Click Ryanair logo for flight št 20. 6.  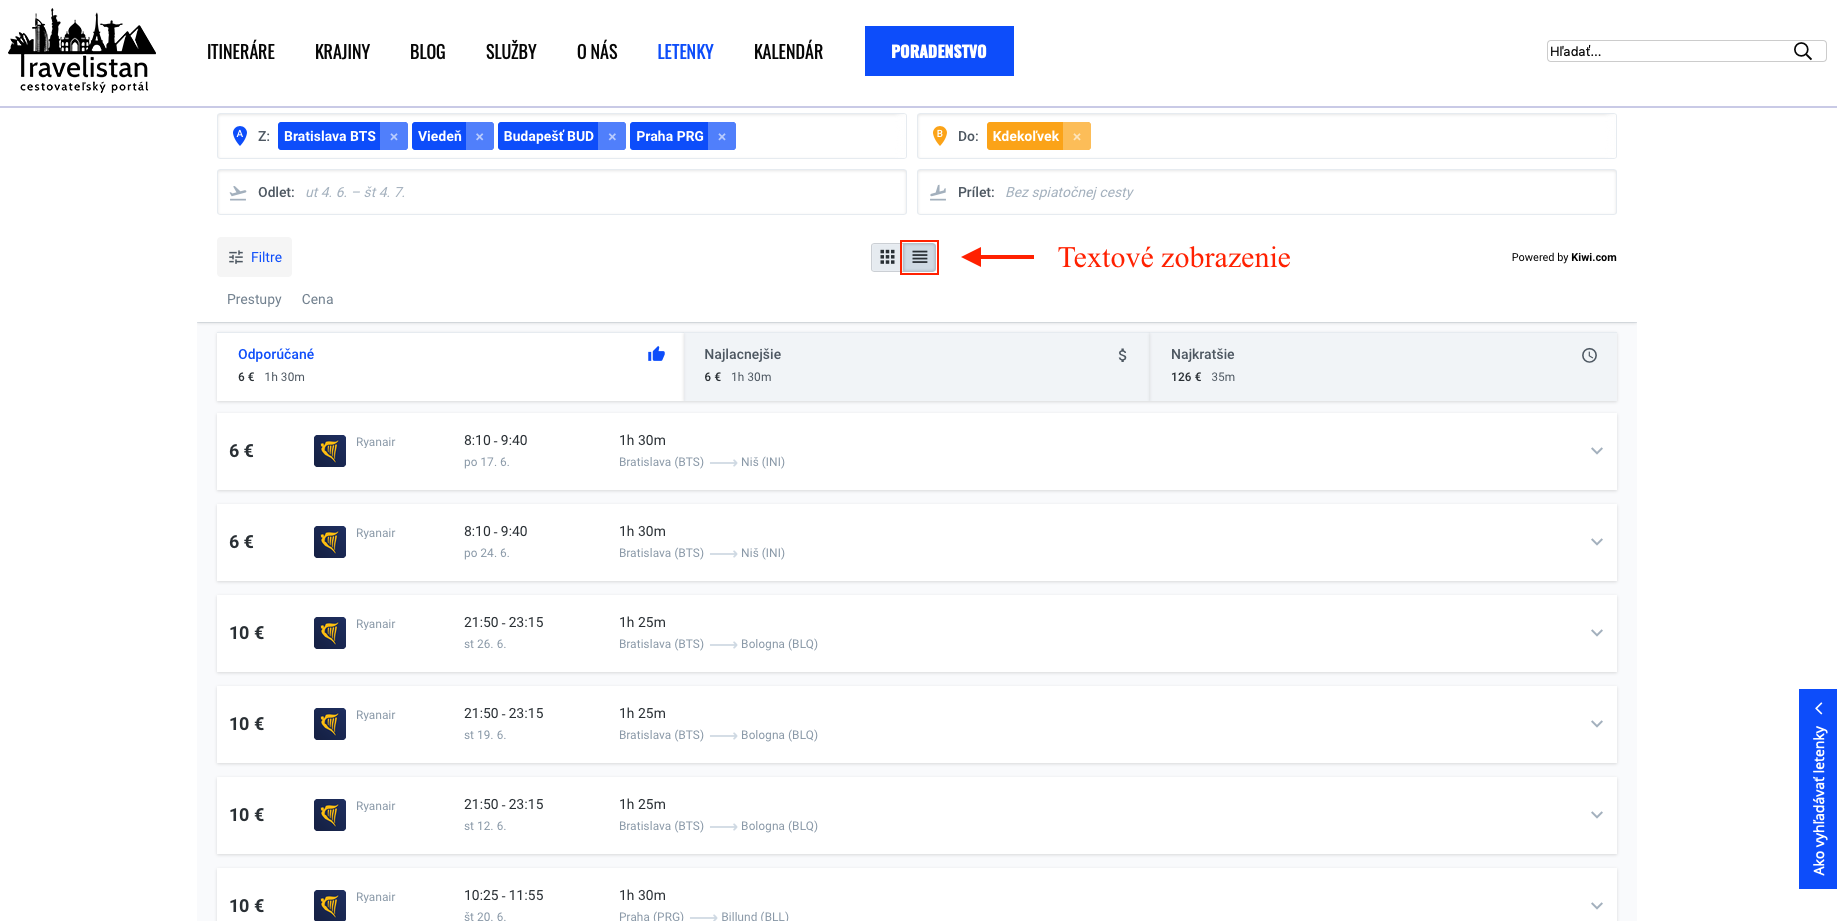click(x=330, y=905)
